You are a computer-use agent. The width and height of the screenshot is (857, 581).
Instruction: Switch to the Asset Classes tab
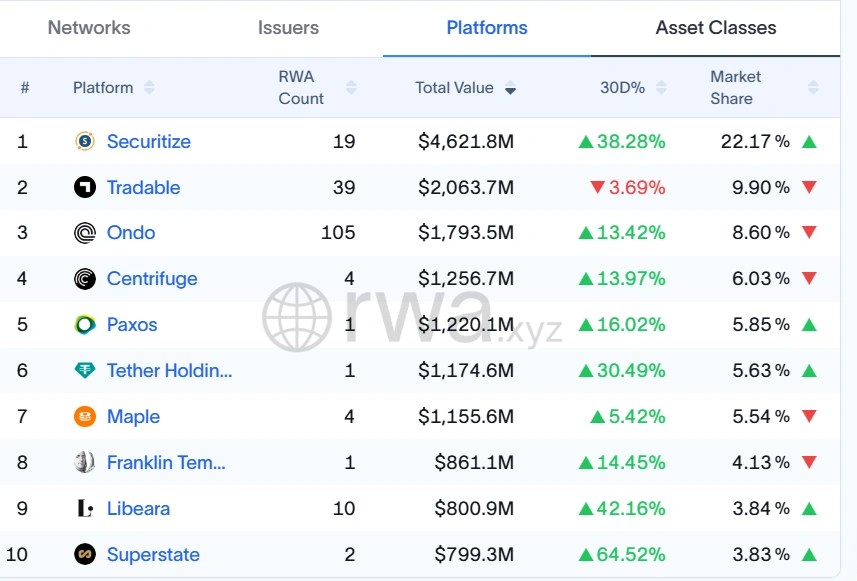(x=715, y=29)
